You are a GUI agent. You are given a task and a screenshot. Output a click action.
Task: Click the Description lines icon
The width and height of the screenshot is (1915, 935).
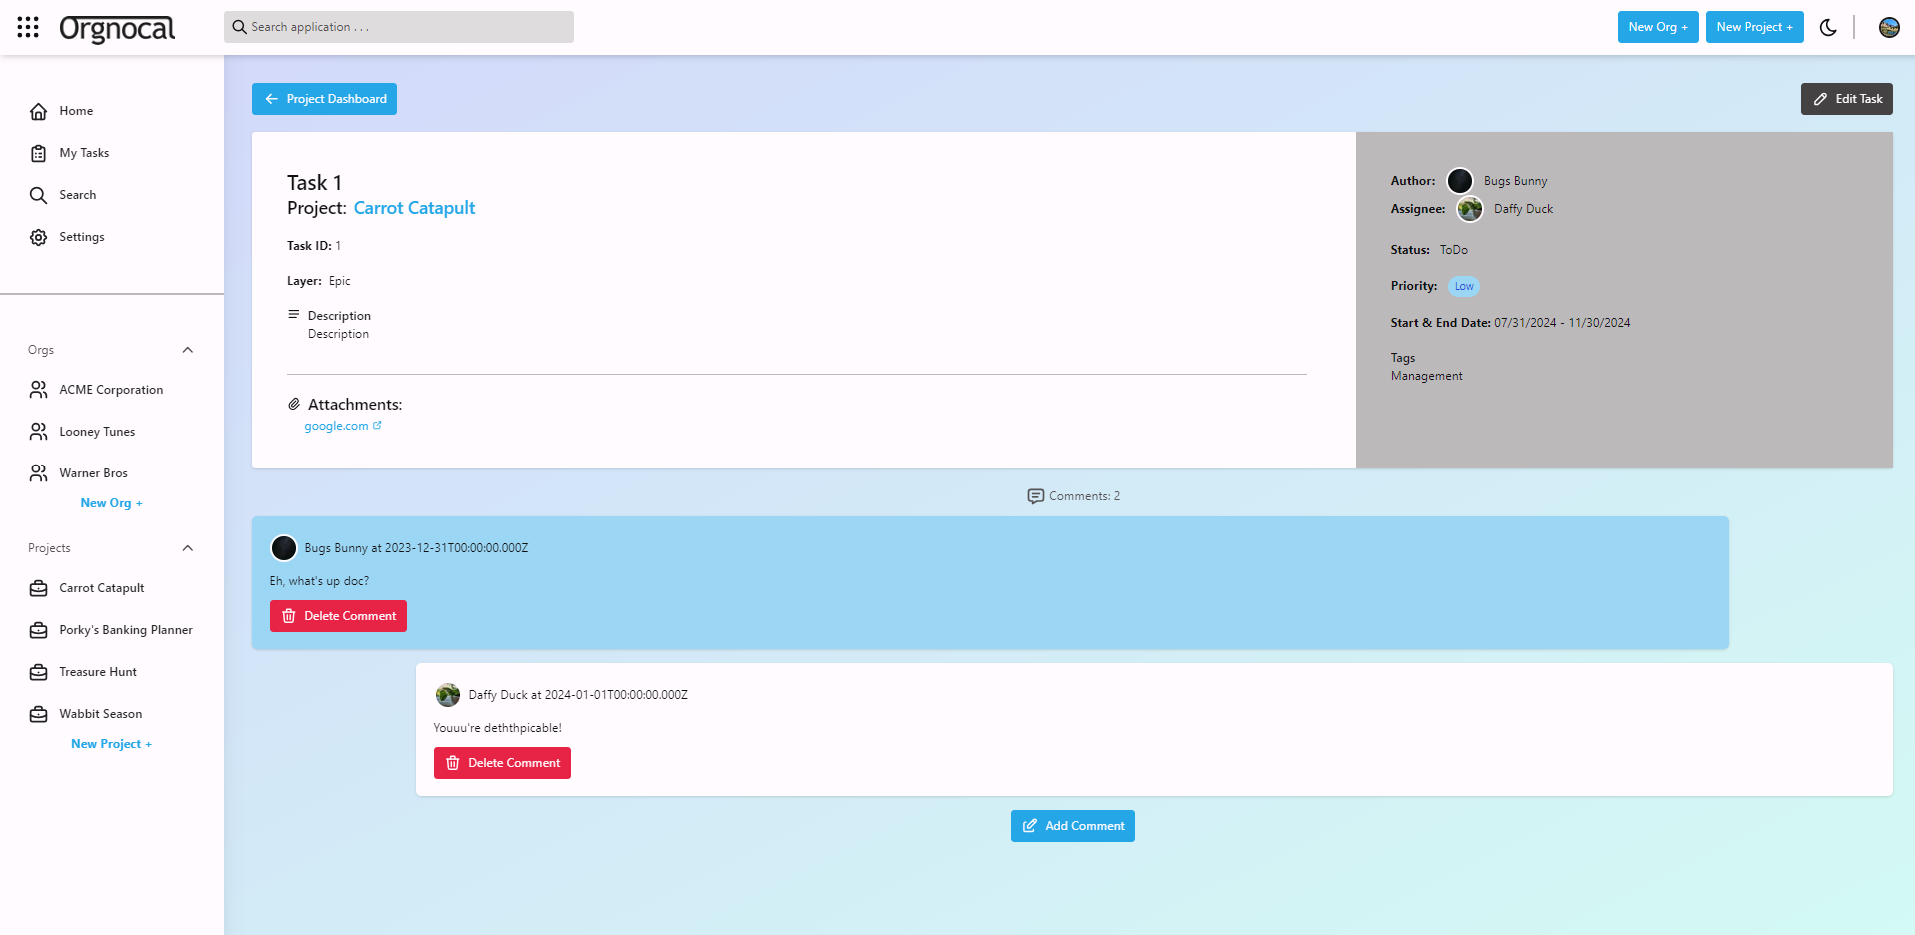[294, 314]
